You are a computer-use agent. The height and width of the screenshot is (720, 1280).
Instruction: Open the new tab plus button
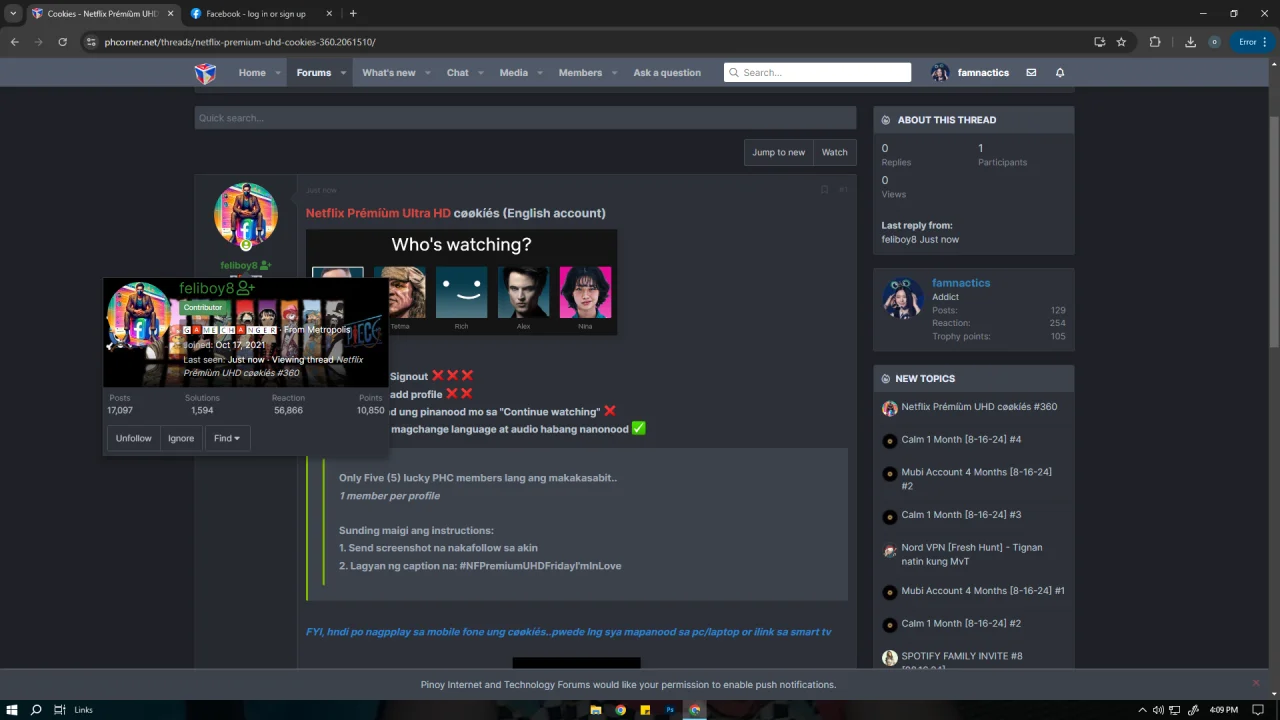click(352, 14)
